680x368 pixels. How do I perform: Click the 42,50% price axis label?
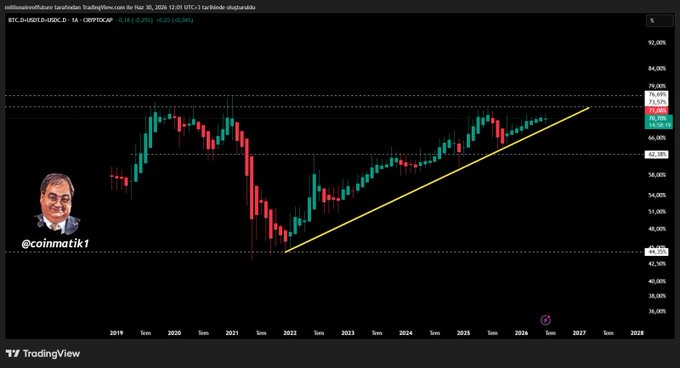[x=657, y=264]
